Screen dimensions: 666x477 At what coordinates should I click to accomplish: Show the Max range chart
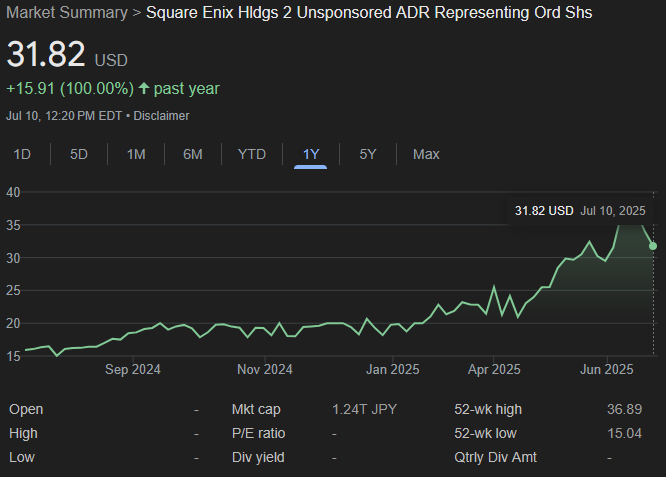[426, 154]
